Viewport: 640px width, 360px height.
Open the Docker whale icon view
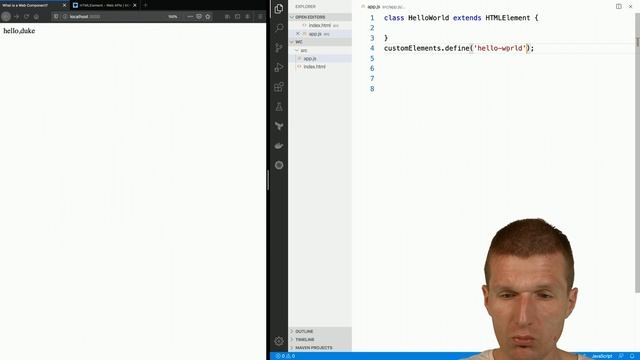click(279, 146)
